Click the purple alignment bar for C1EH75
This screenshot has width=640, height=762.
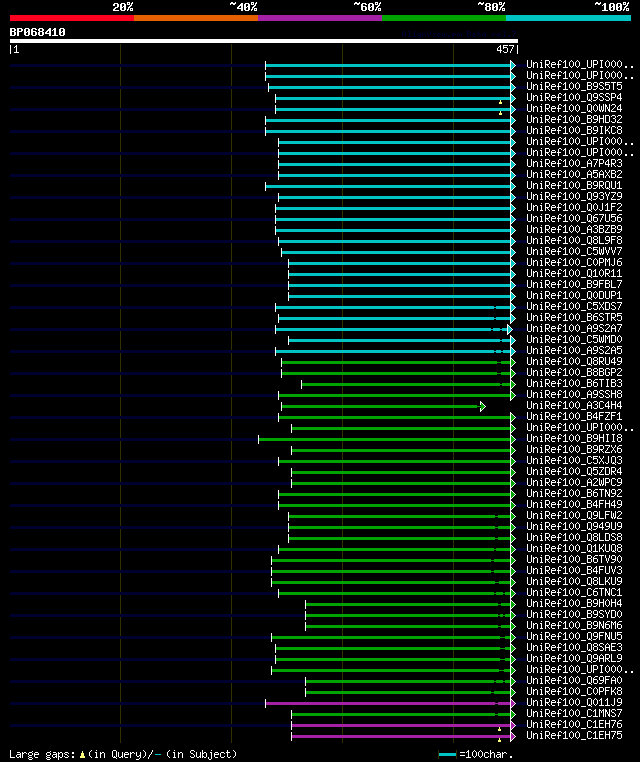click(401, 736)
